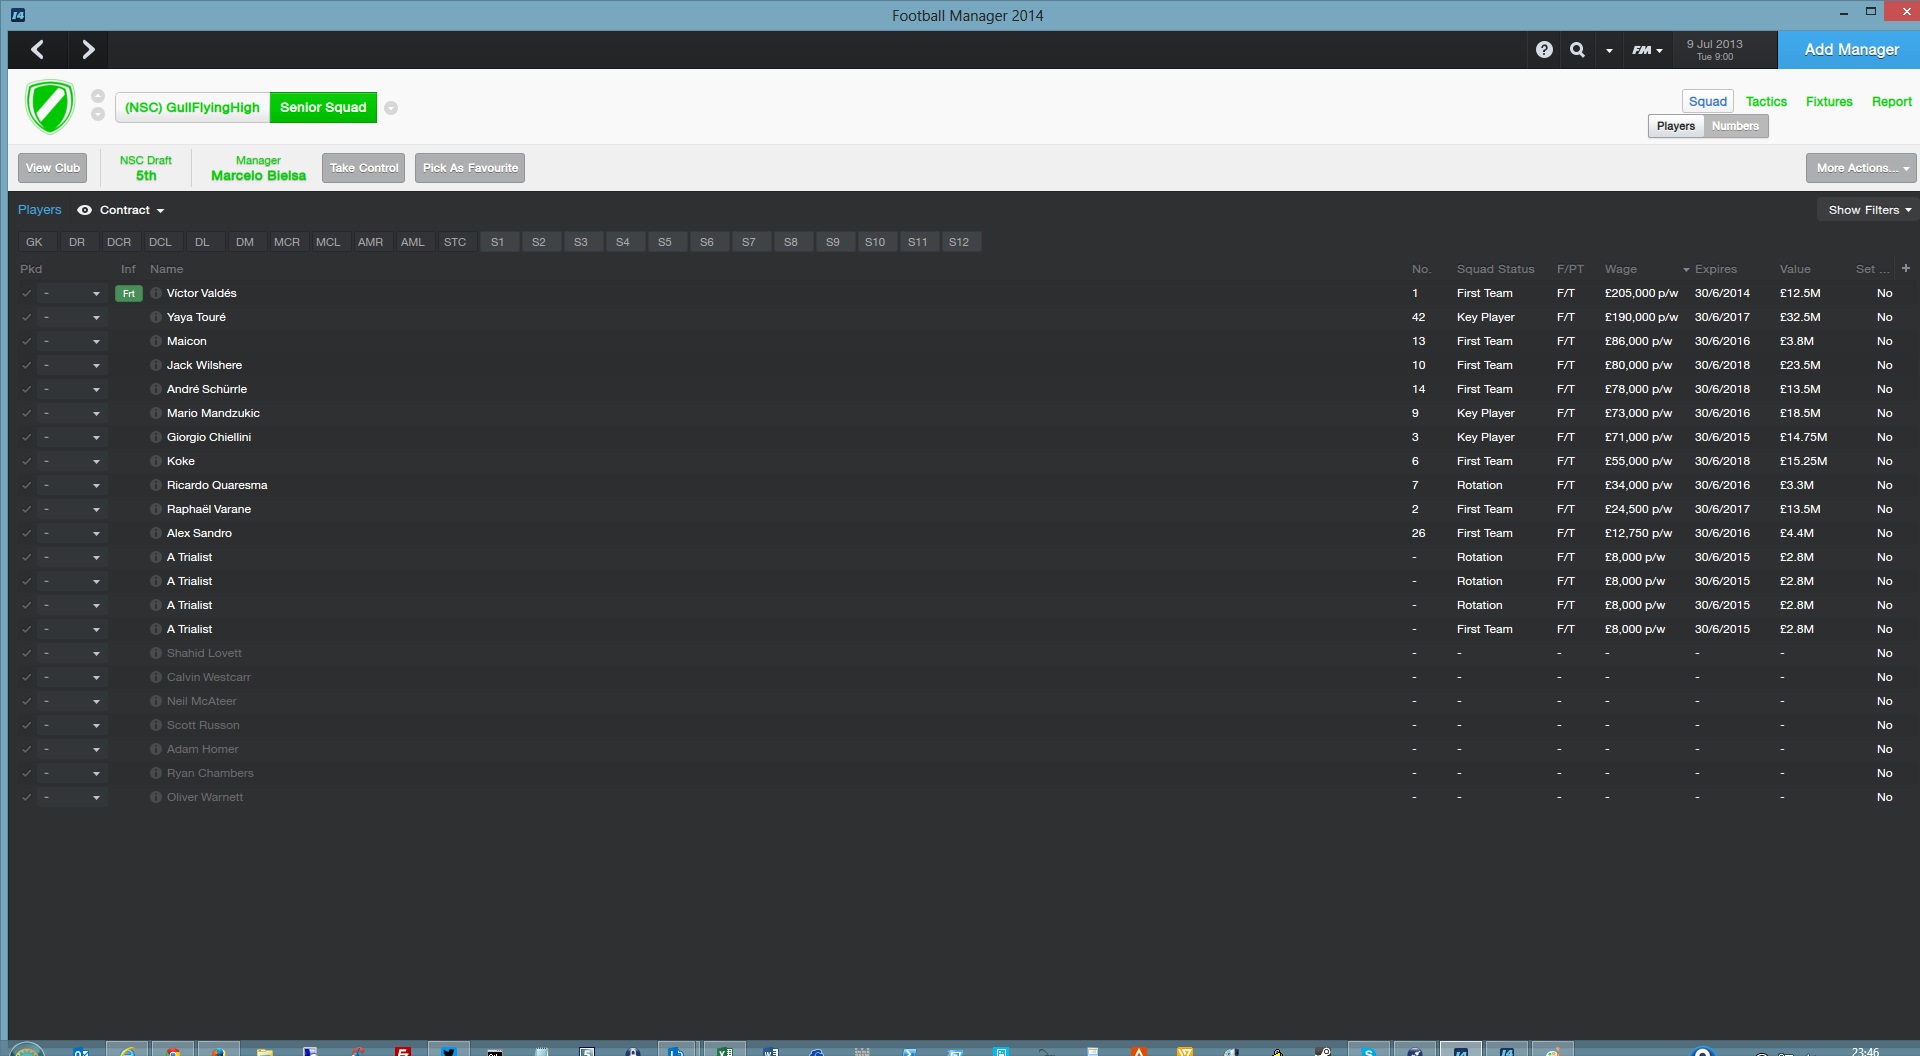Go back with the left arrow
Viewport: 1920px width, 1056px height.
click(38, 49)
